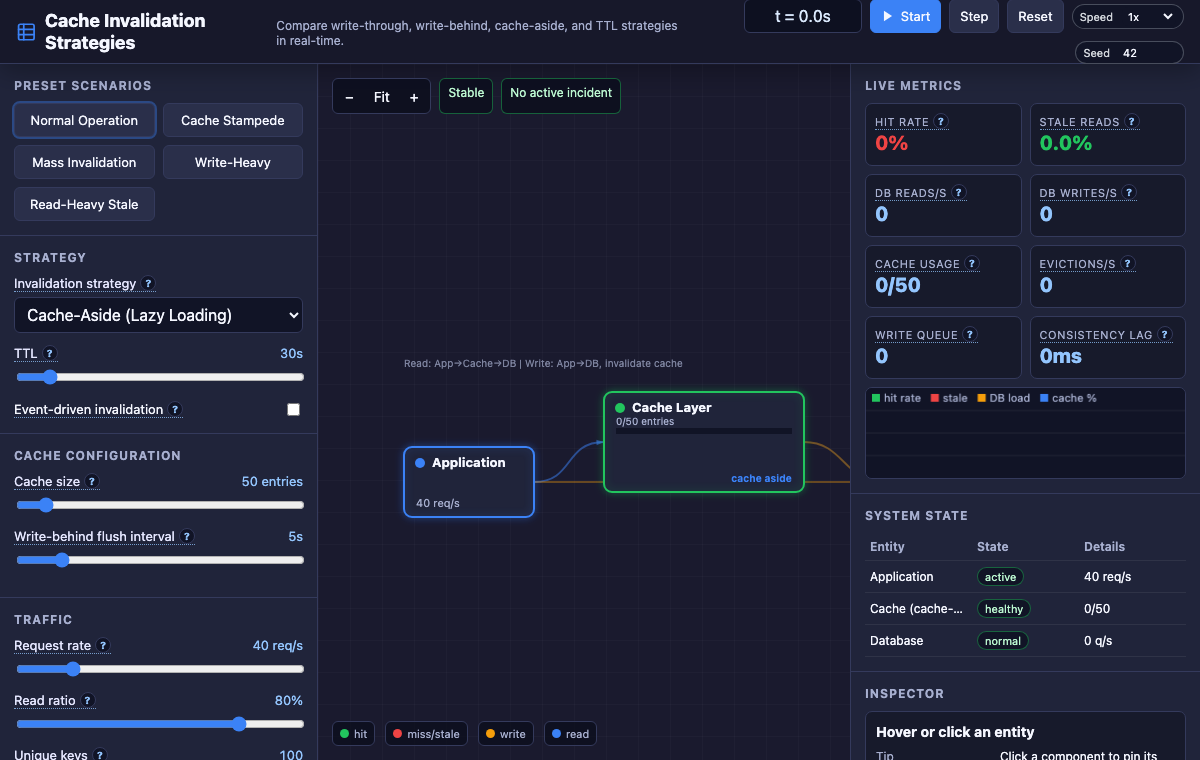Click the Reset button

(1035, 17)
